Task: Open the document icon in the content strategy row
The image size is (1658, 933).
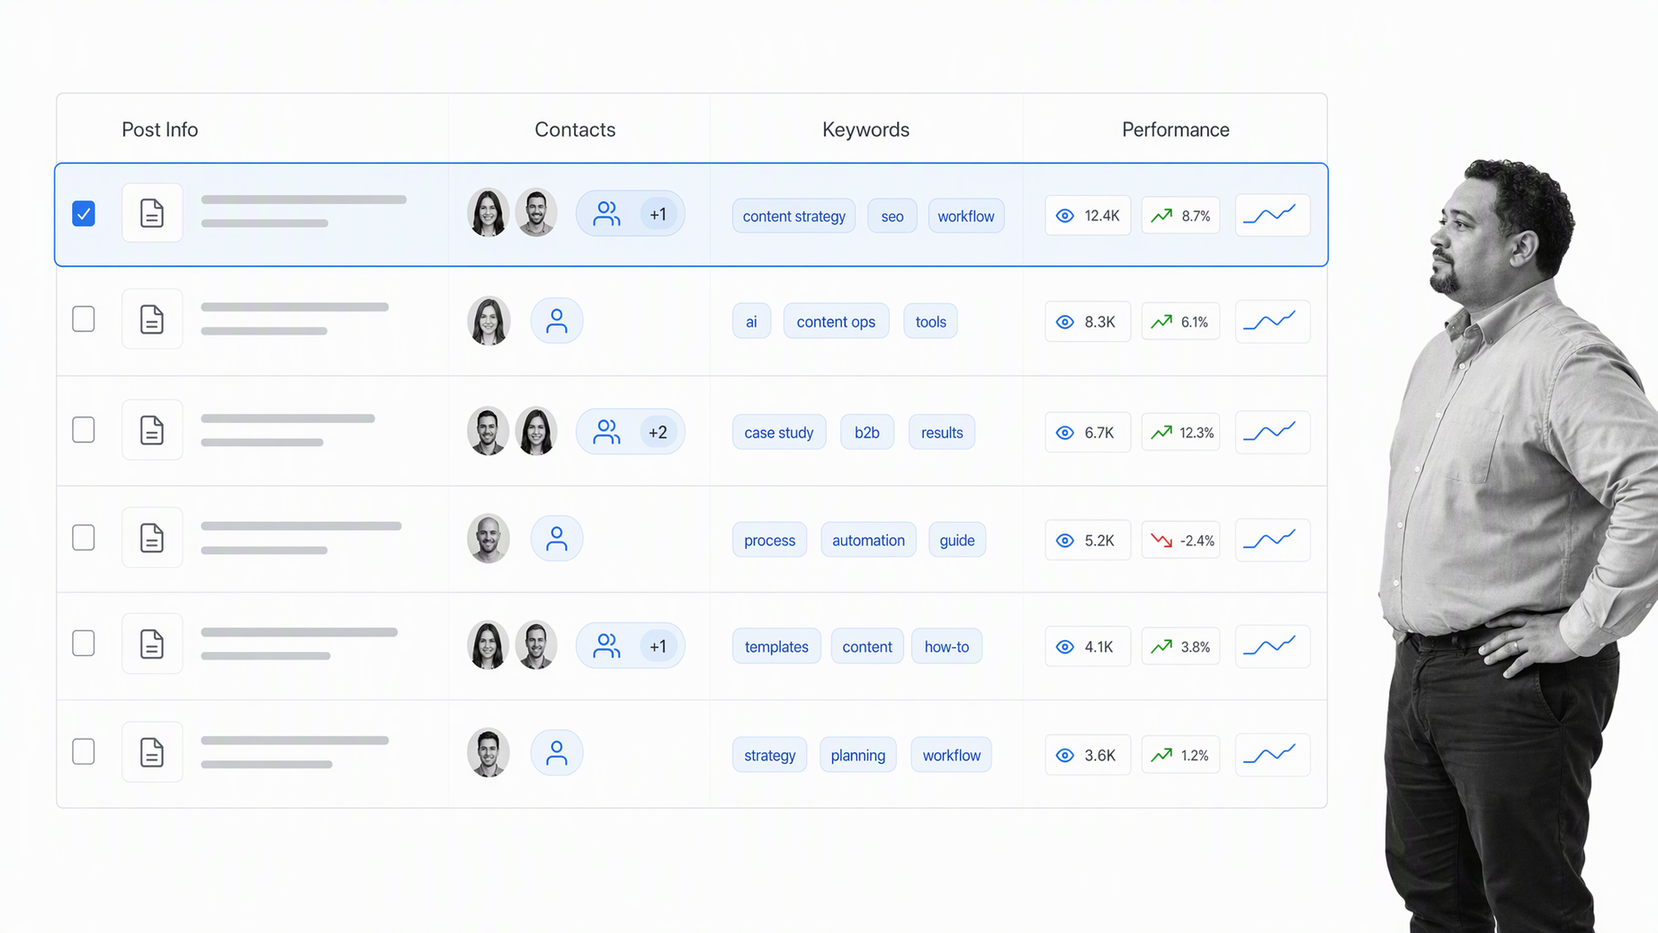Action: [152, 213]
